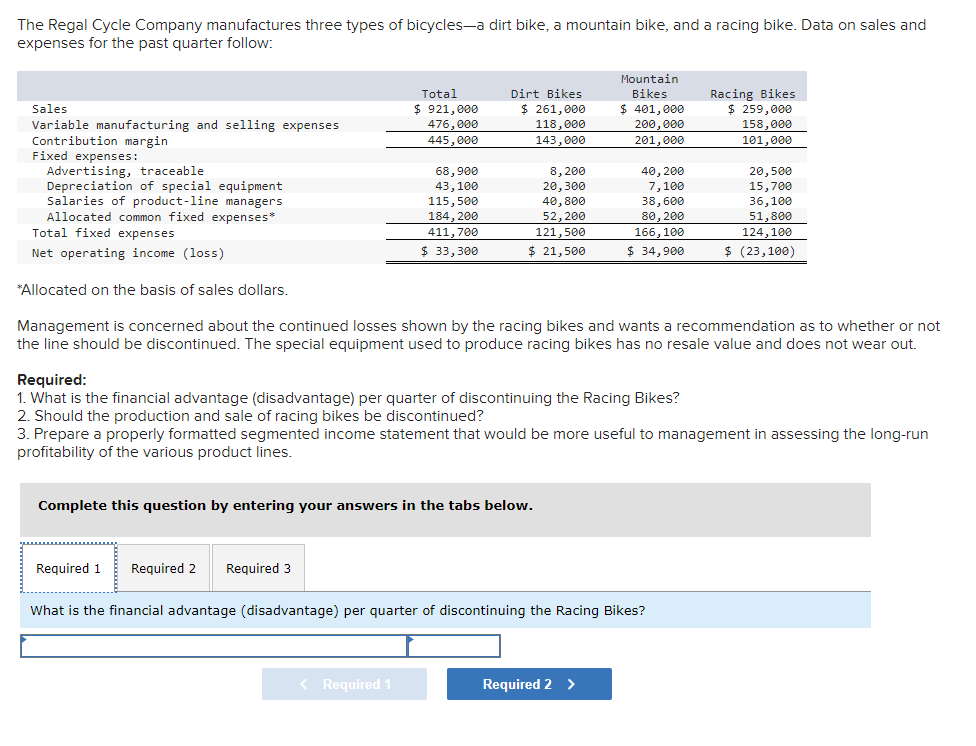
Task: Click the Racing Bikes column header
Action: [x=753, y=94]
